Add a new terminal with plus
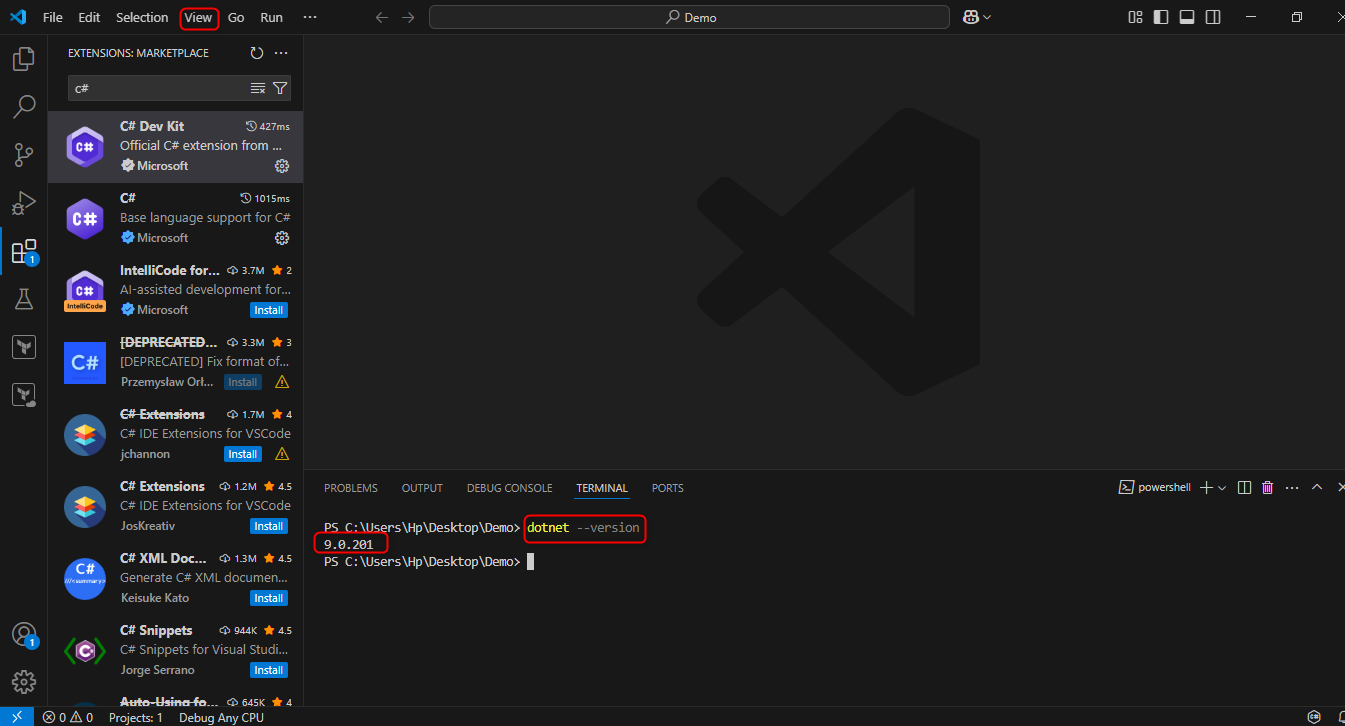The image size is (1345, 726). coord(1206,488)
